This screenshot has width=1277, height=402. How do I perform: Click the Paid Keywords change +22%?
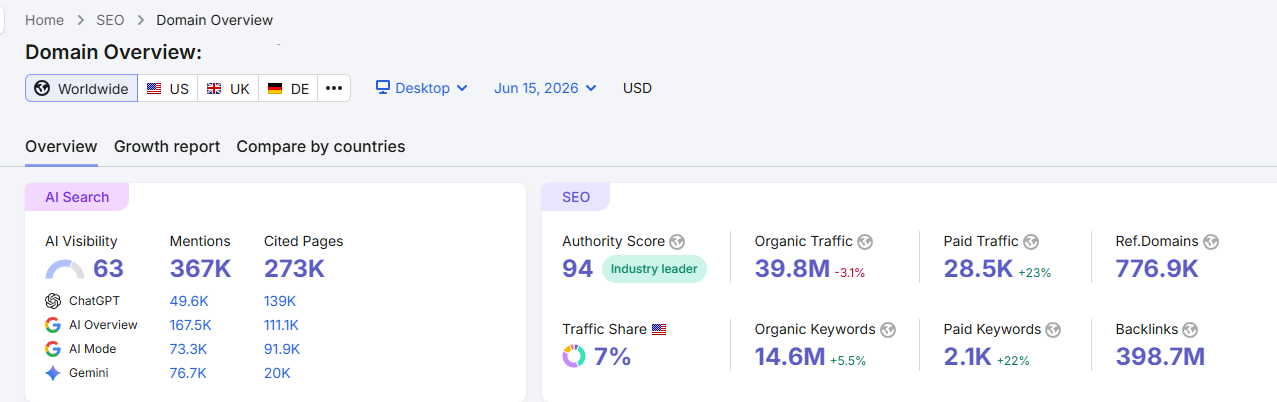[x=1011, y=360]
